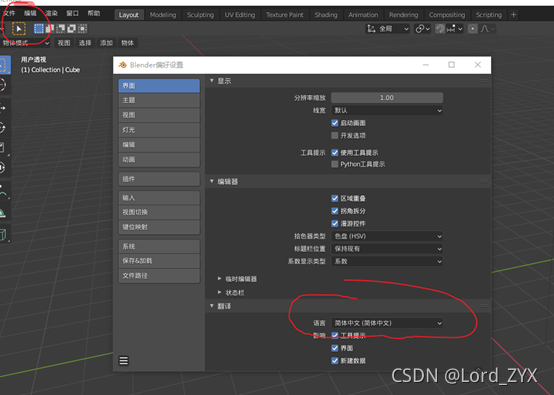Open the 渲染 top menu
This screenshot has height=395, width=554.
pos(52,13)
